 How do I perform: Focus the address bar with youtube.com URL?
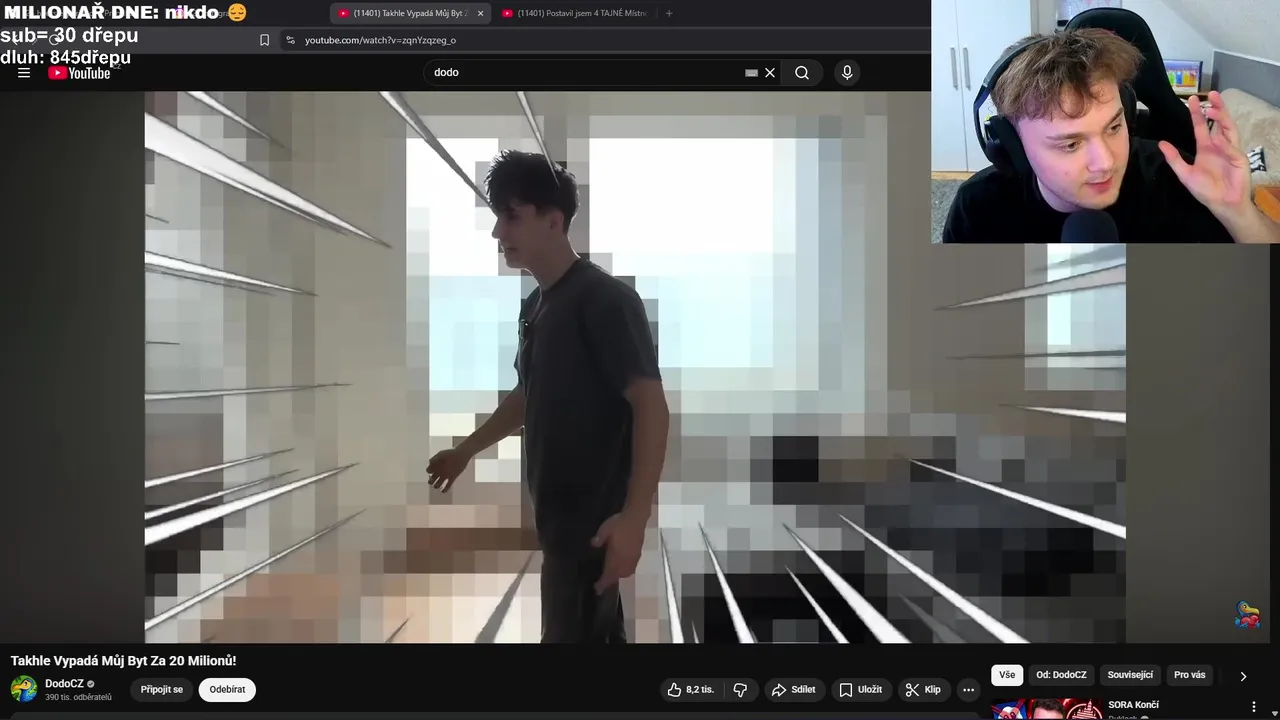point(600,40)
